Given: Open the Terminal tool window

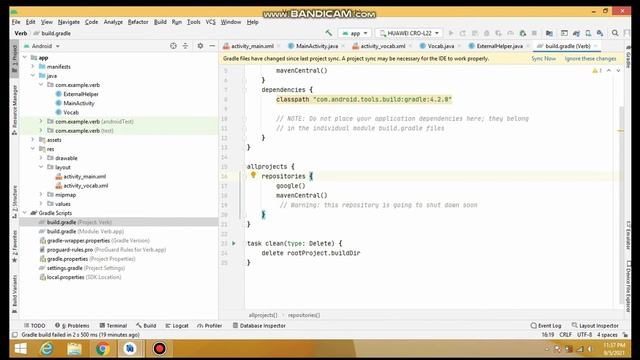Looking at the screenshot, I should (113, 325).
